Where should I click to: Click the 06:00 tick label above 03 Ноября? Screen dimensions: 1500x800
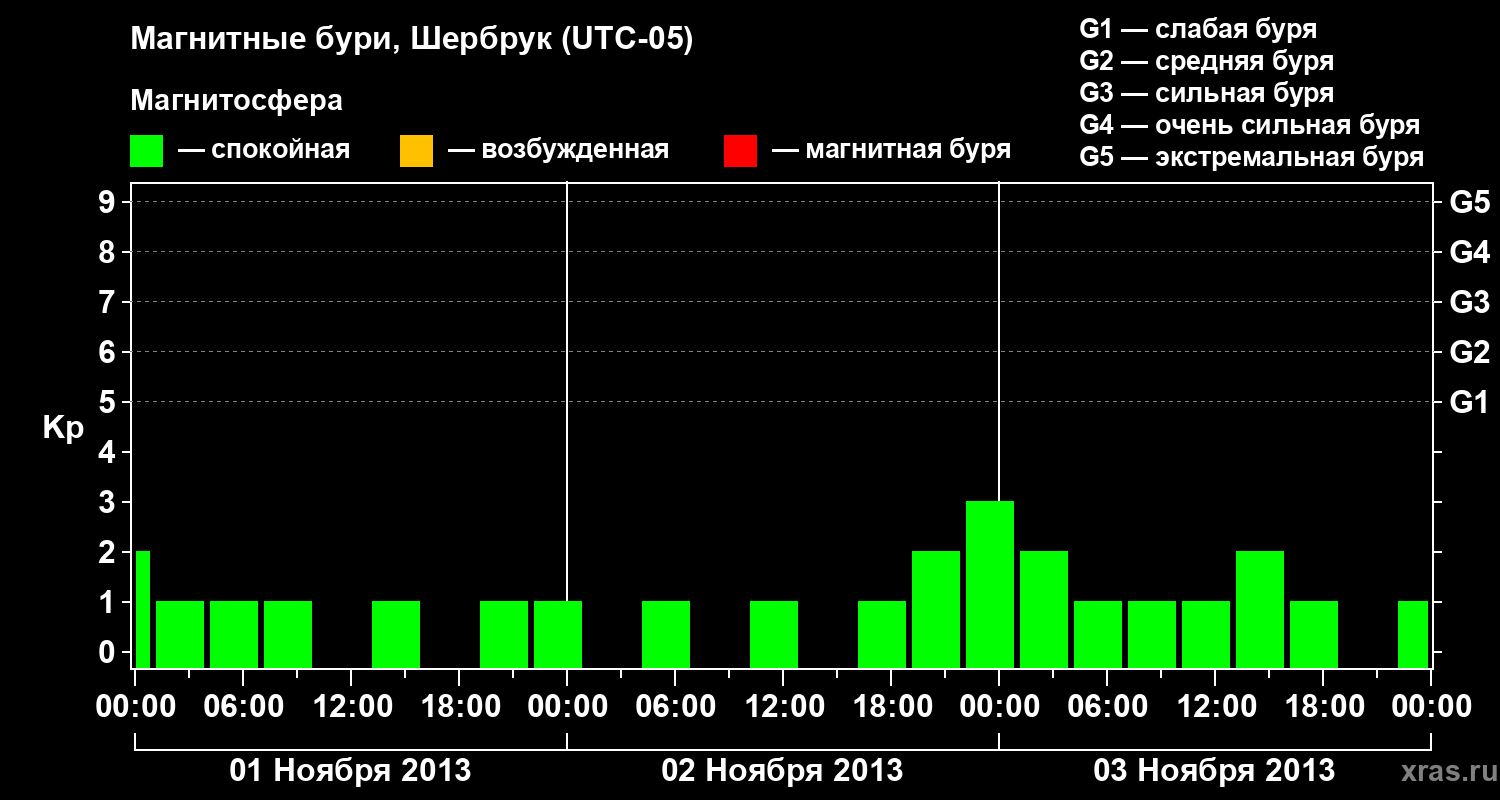[1107, 706]
